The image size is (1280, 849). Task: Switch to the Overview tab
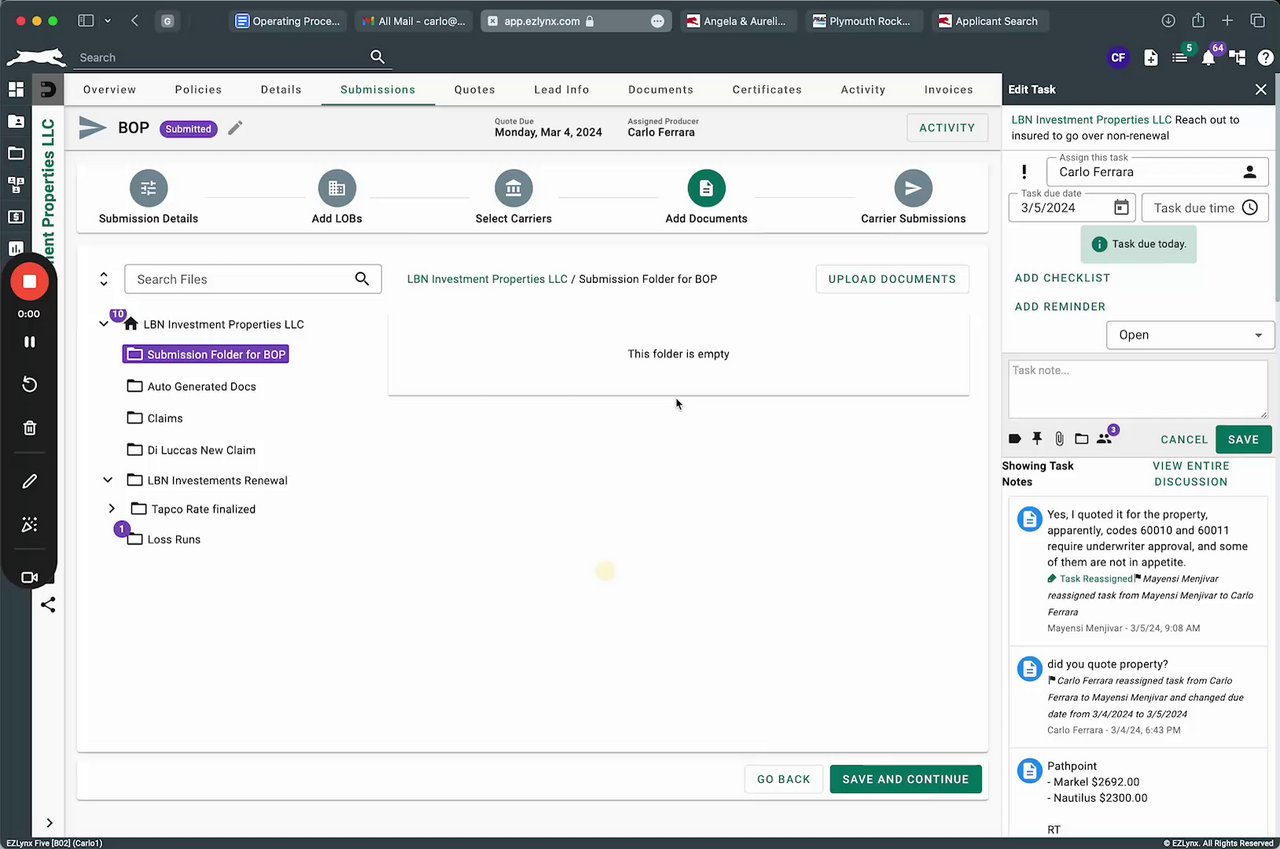click(x=109, y=89)
